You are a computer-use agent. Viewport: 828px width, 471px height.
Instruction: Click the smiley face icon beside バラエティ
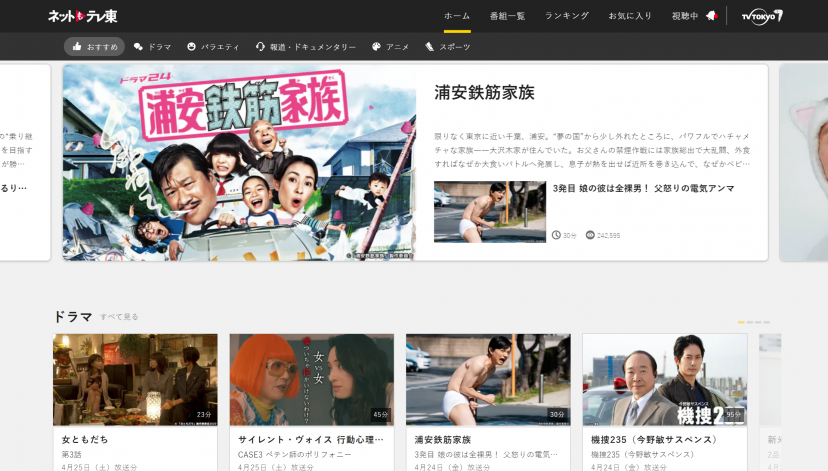point(191,46)
